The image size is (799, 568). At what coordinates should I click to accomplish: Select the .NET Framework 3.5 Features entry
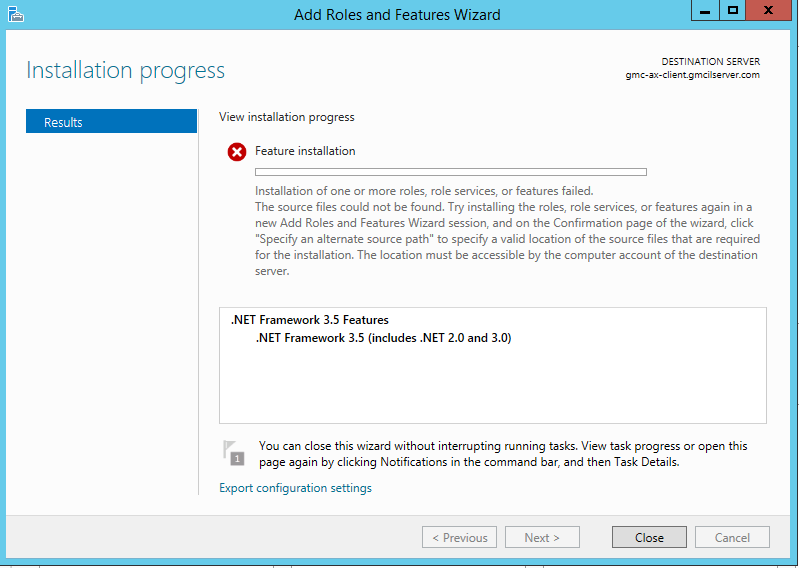tap(309, 320)
